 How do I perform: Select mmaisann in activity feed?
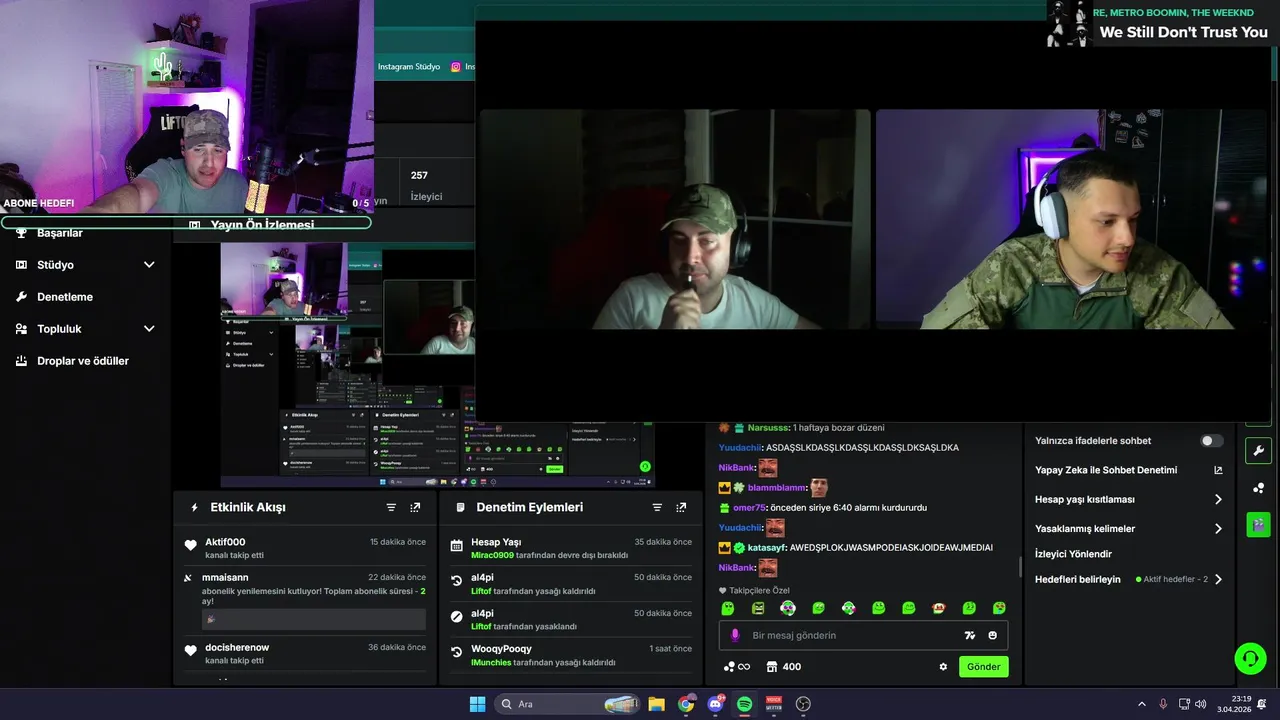coord(225,577)
